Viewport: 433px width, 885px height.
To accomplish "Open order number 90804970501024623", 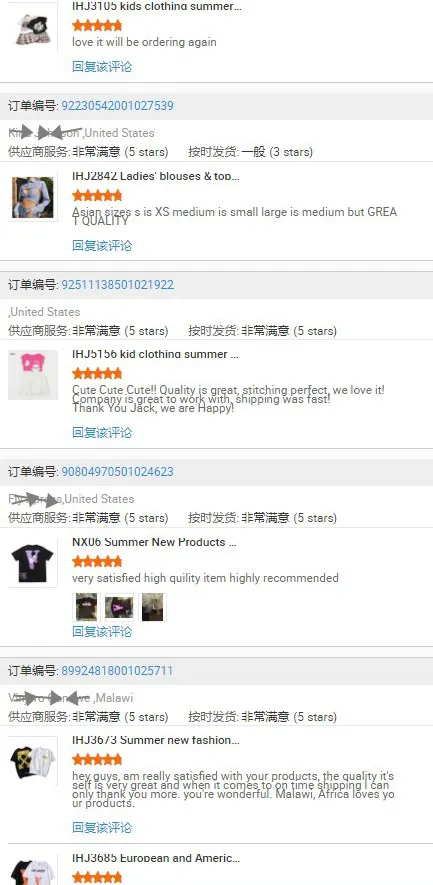I will [x=117, y=471].
